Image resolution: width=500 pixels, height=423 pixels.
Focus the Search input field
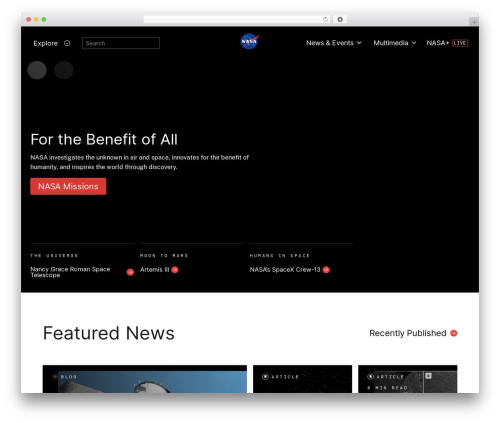pos(121,43)
